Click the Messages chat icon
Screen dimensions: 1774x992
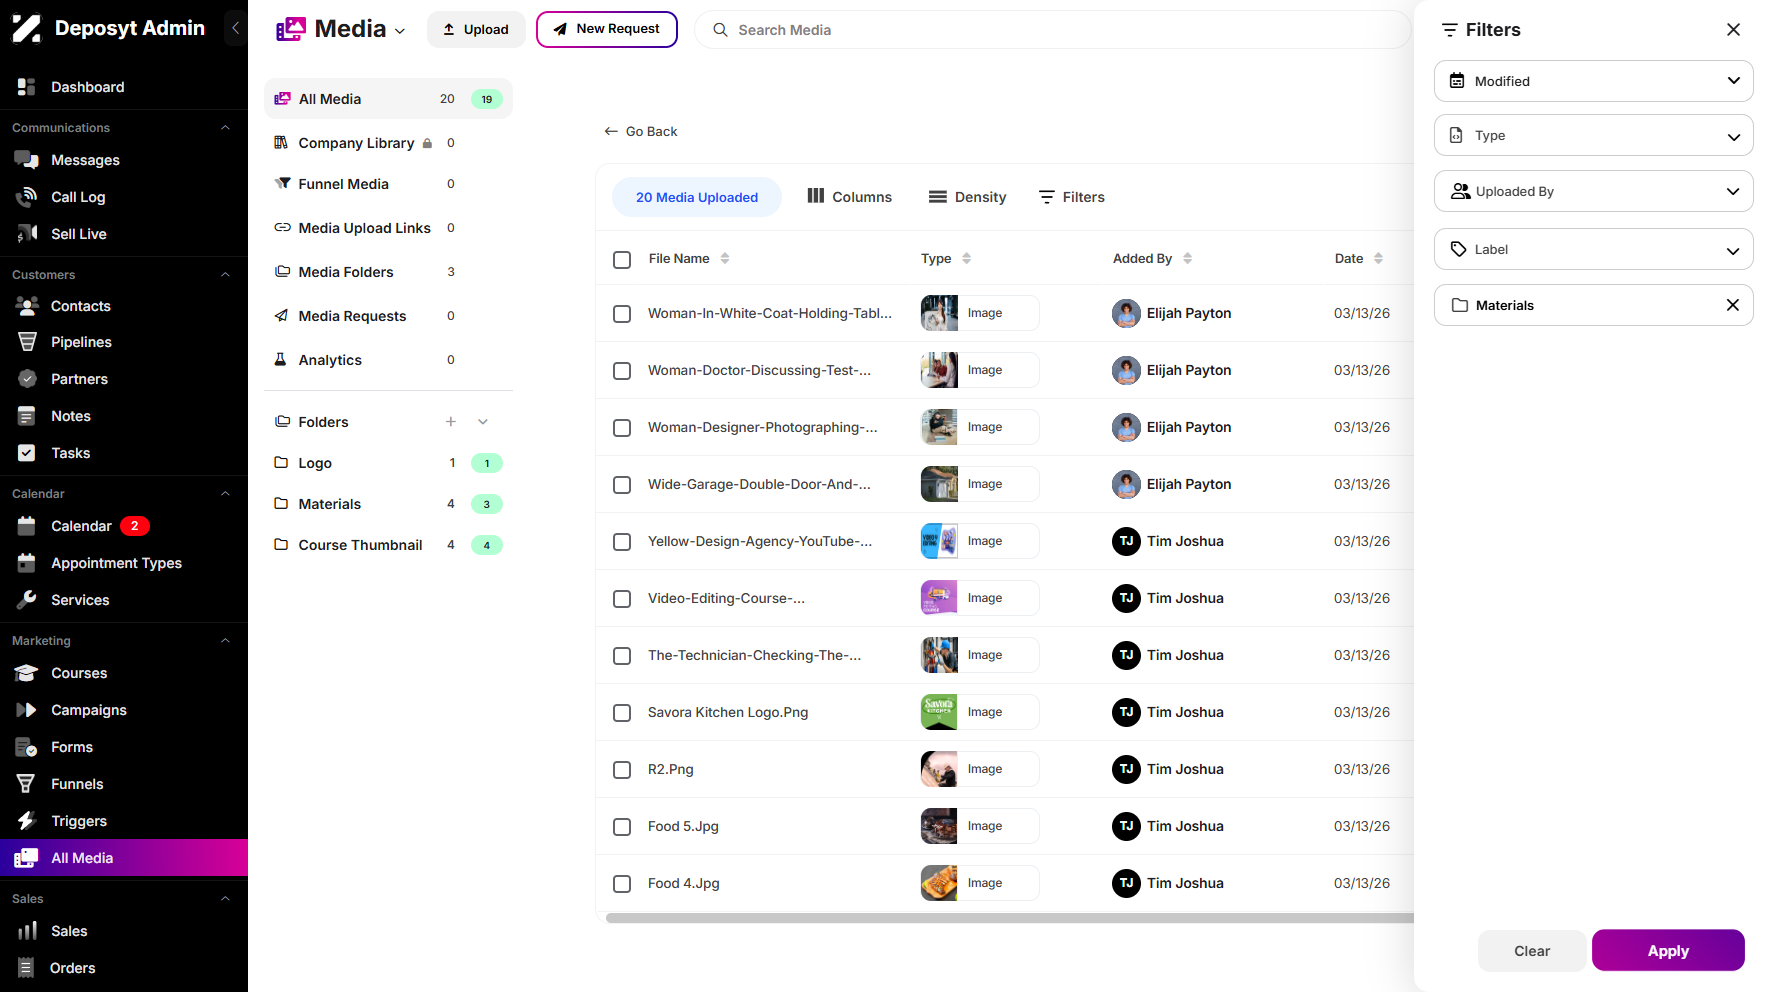tap(27, 160)
